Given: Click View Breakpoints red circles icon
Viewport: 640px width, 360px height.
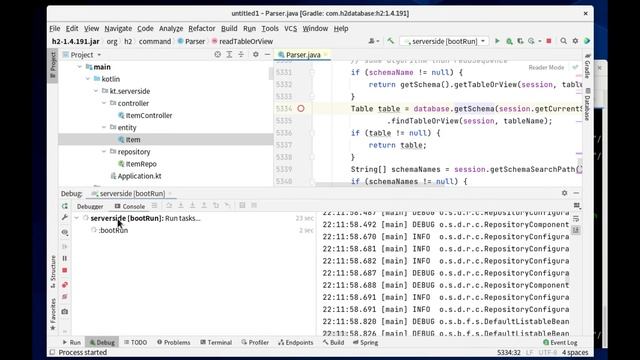Looking at the screenshot, I should 64,284.
